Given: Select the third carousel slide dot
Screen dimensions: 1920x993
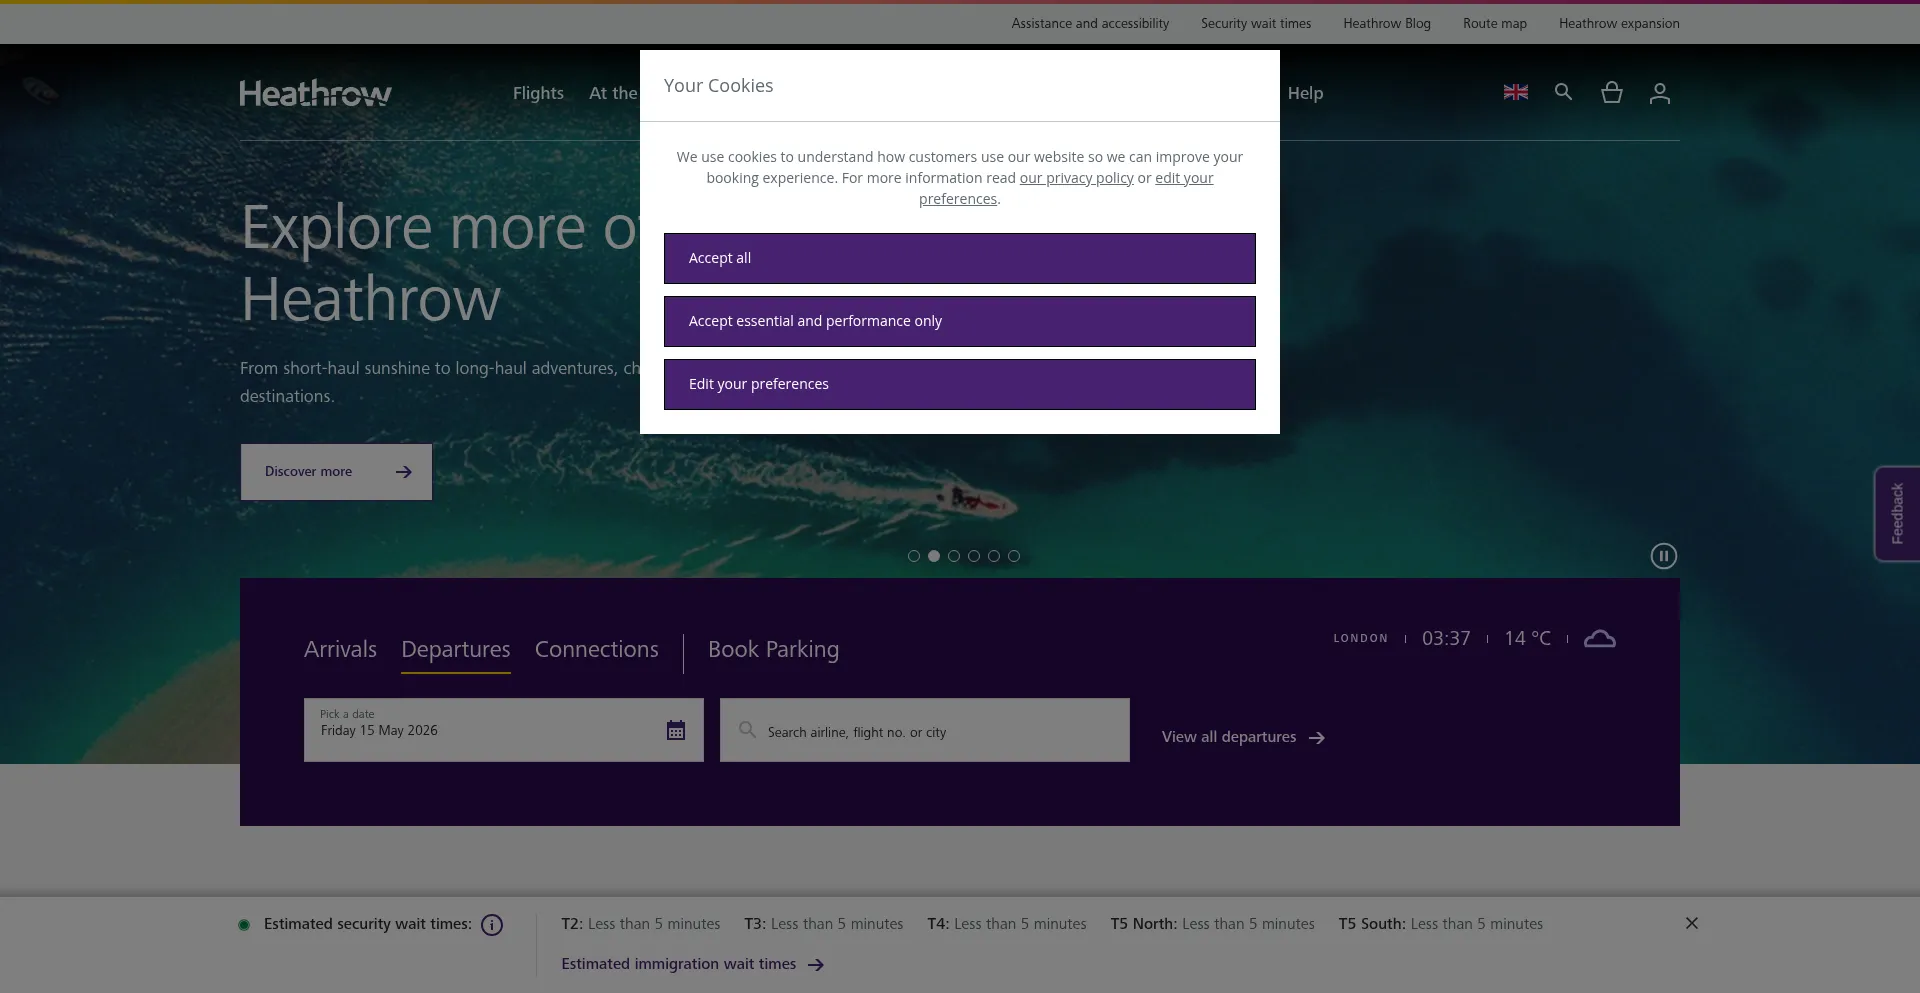Looking at the screenshot, I should (953, 556).
